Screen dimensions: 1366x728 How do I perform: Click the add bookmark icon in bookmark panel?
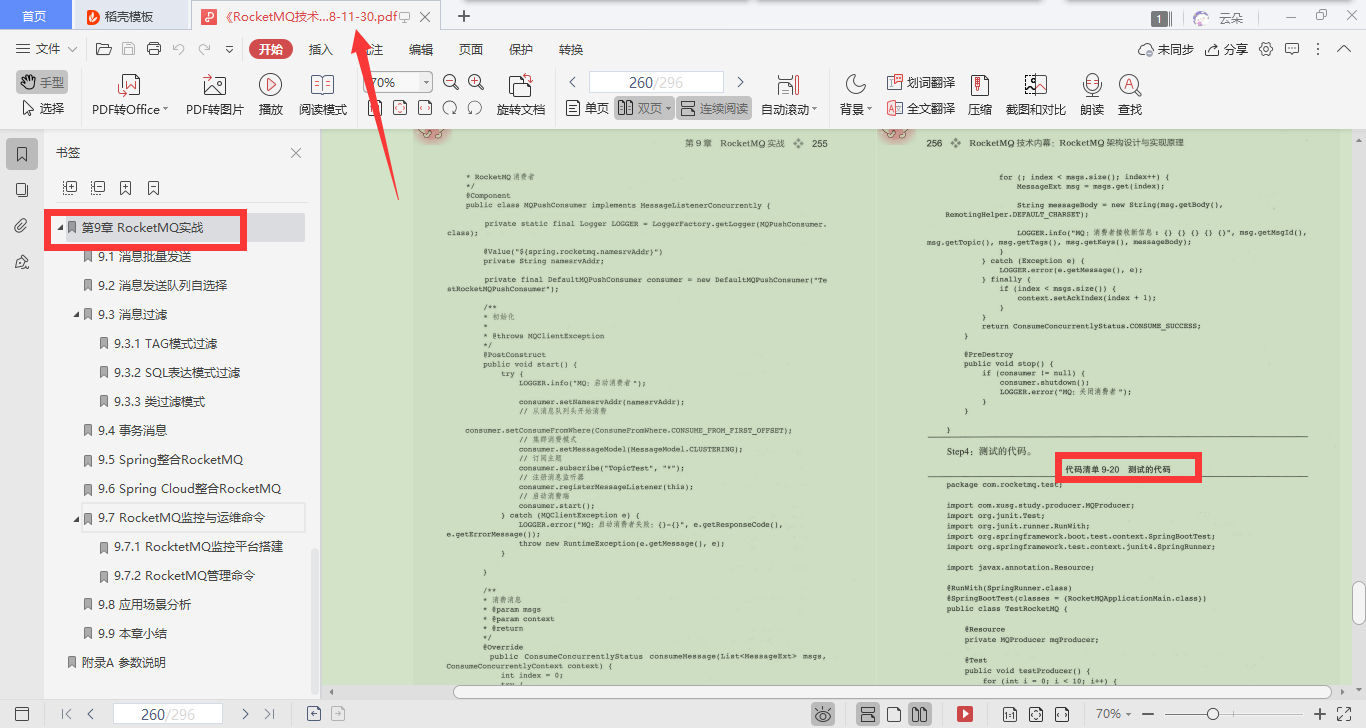[126, 187]
